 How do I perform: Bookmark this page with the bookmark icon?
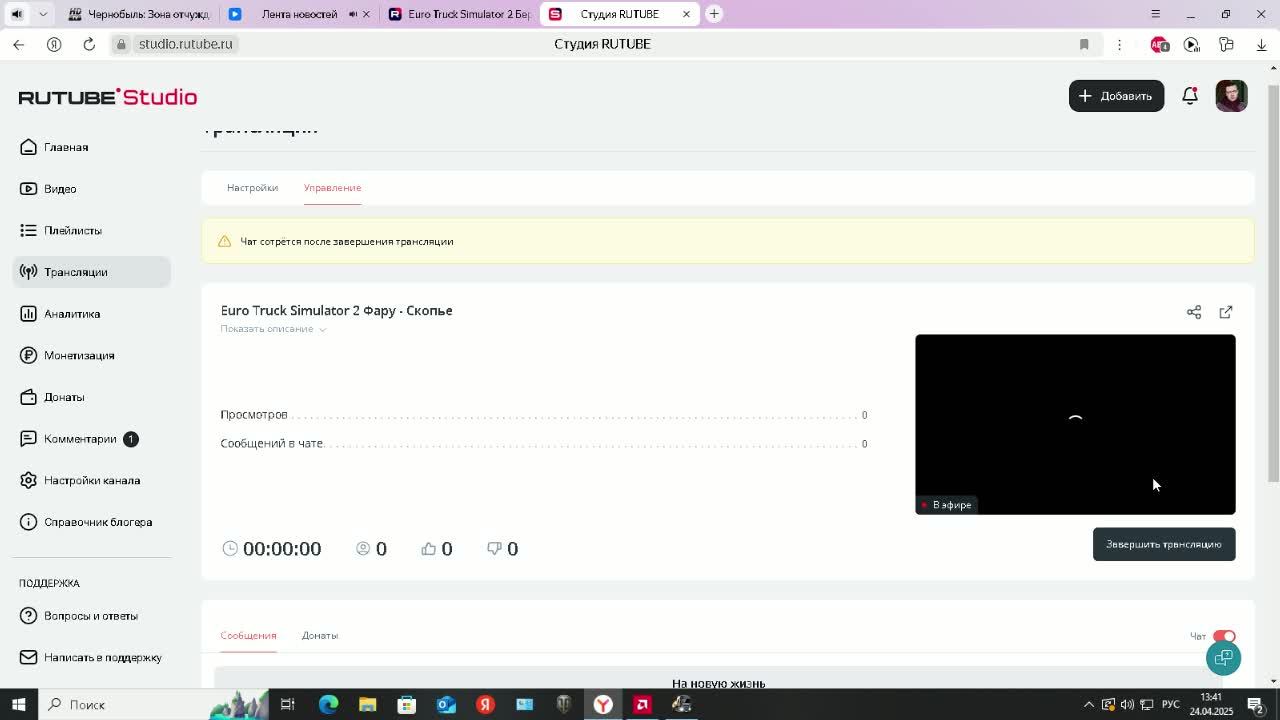point(1084,44)
